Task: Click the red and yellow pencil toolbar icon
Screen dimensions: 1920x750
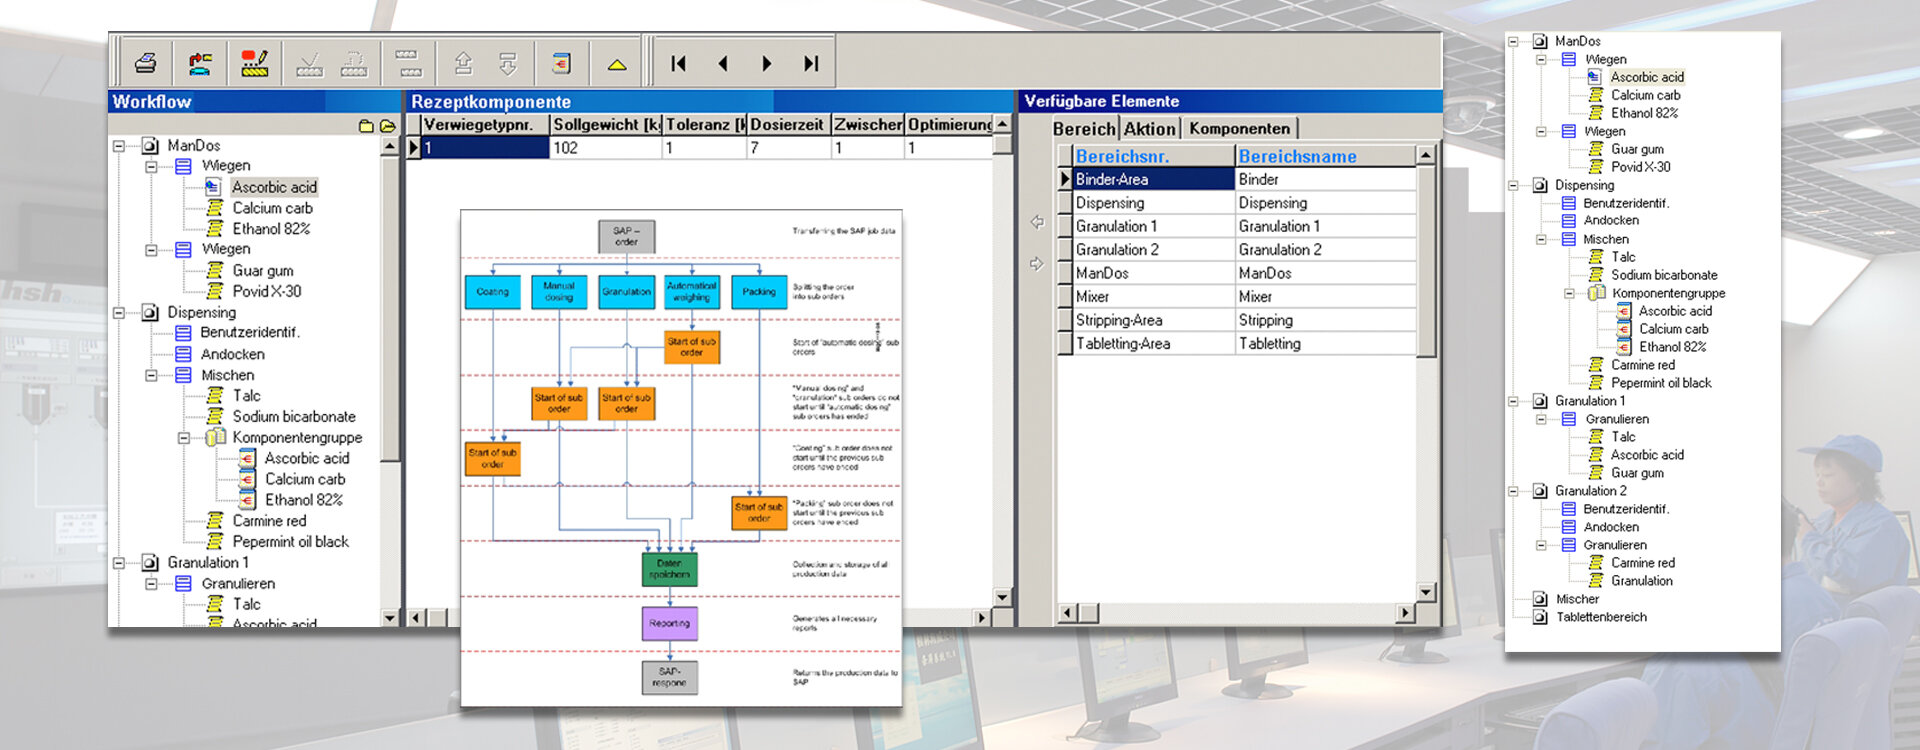Action: [255, 64]
